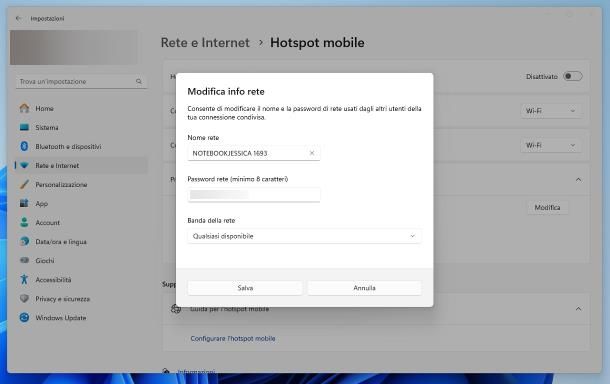Click the App icon in sidebar
The height and width of the screenshot is (384, 610).
pos(25,203)
